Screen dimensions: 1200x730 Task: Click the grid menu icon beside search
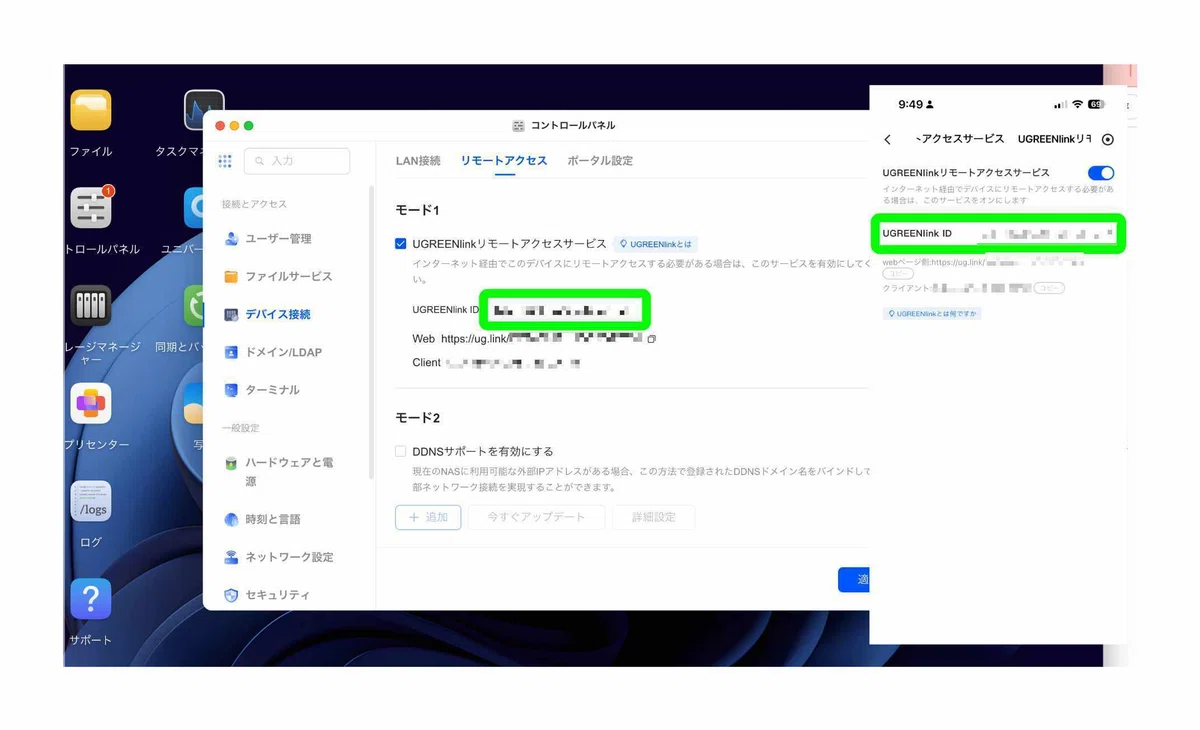(x=225, y=161)
